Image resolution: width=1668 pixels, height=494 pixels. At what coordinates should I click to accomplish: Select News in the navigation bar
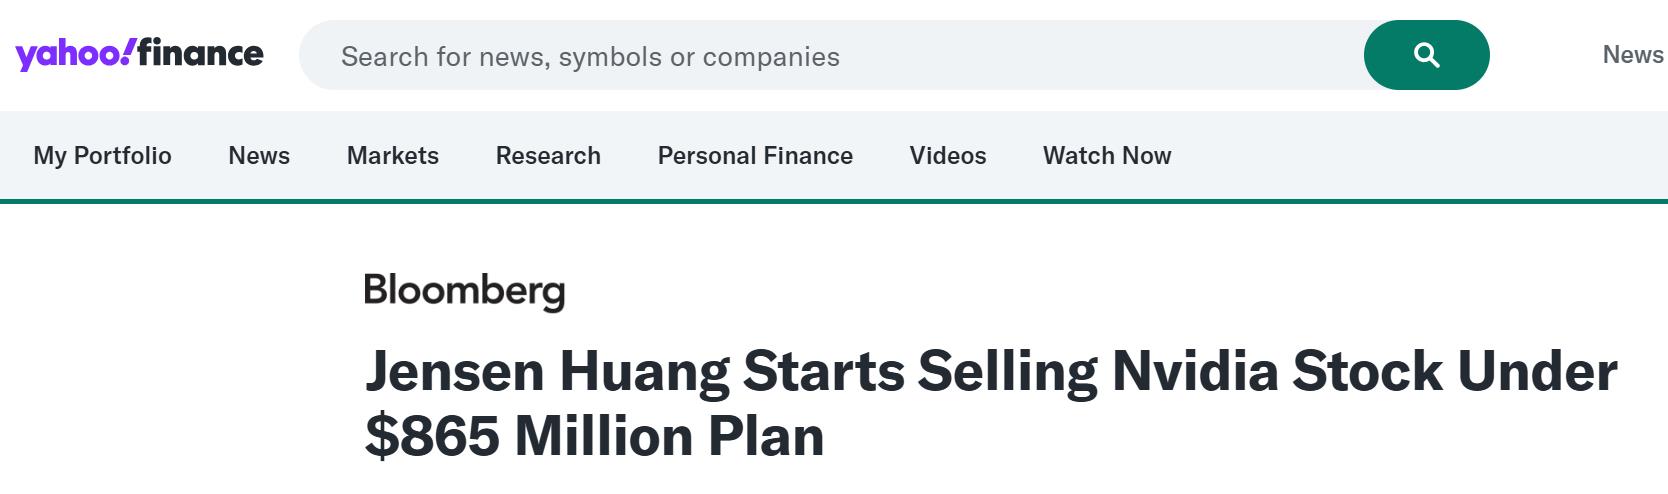[x=259, y=156]
